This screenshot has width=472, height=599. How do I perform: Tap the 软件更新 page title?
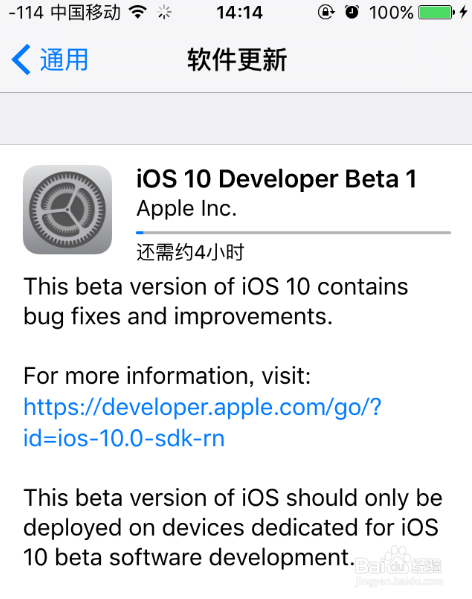point(237,60)
